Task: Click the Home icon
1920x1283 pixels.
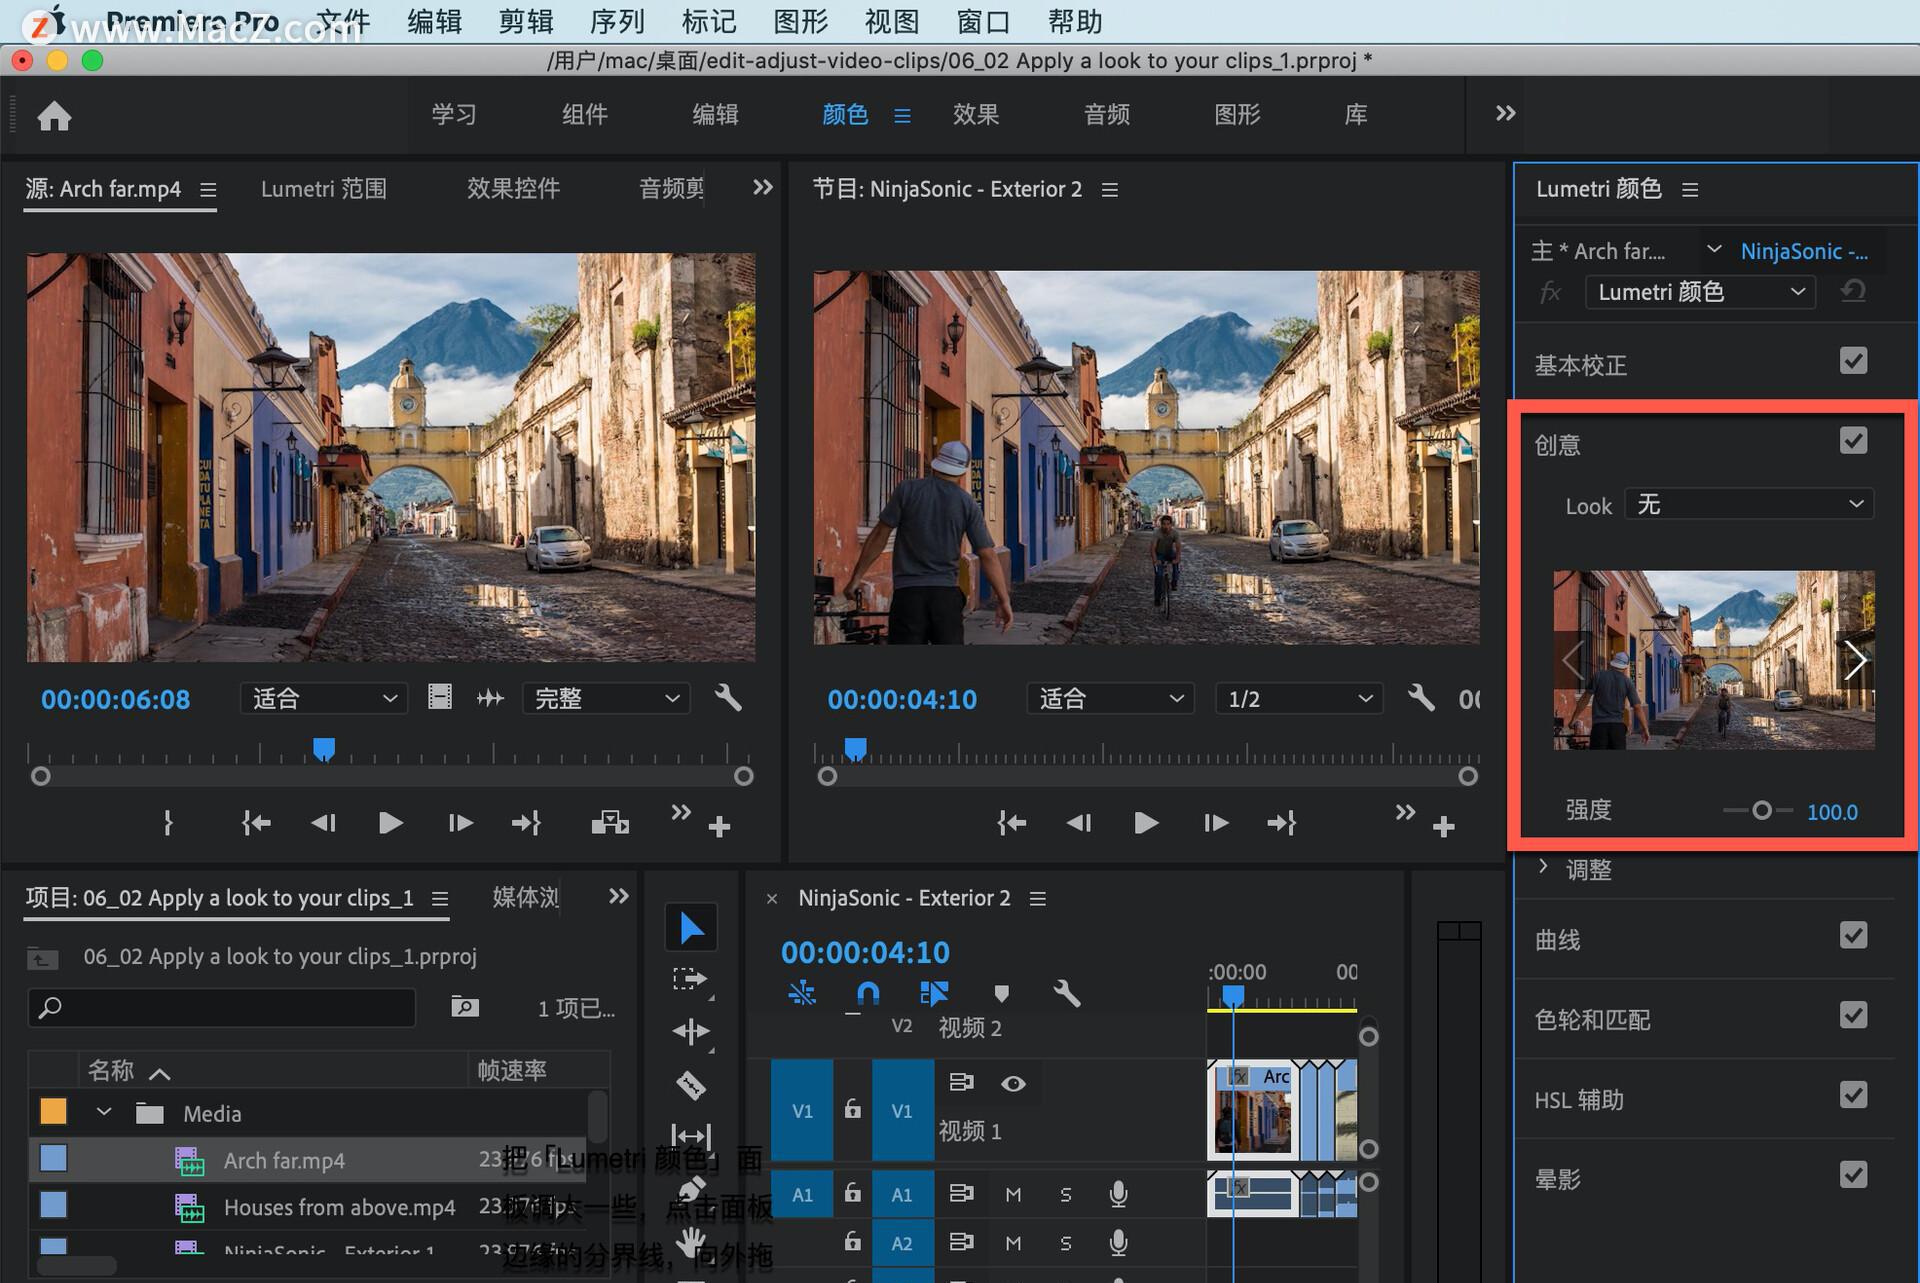Action: point(54,116)
